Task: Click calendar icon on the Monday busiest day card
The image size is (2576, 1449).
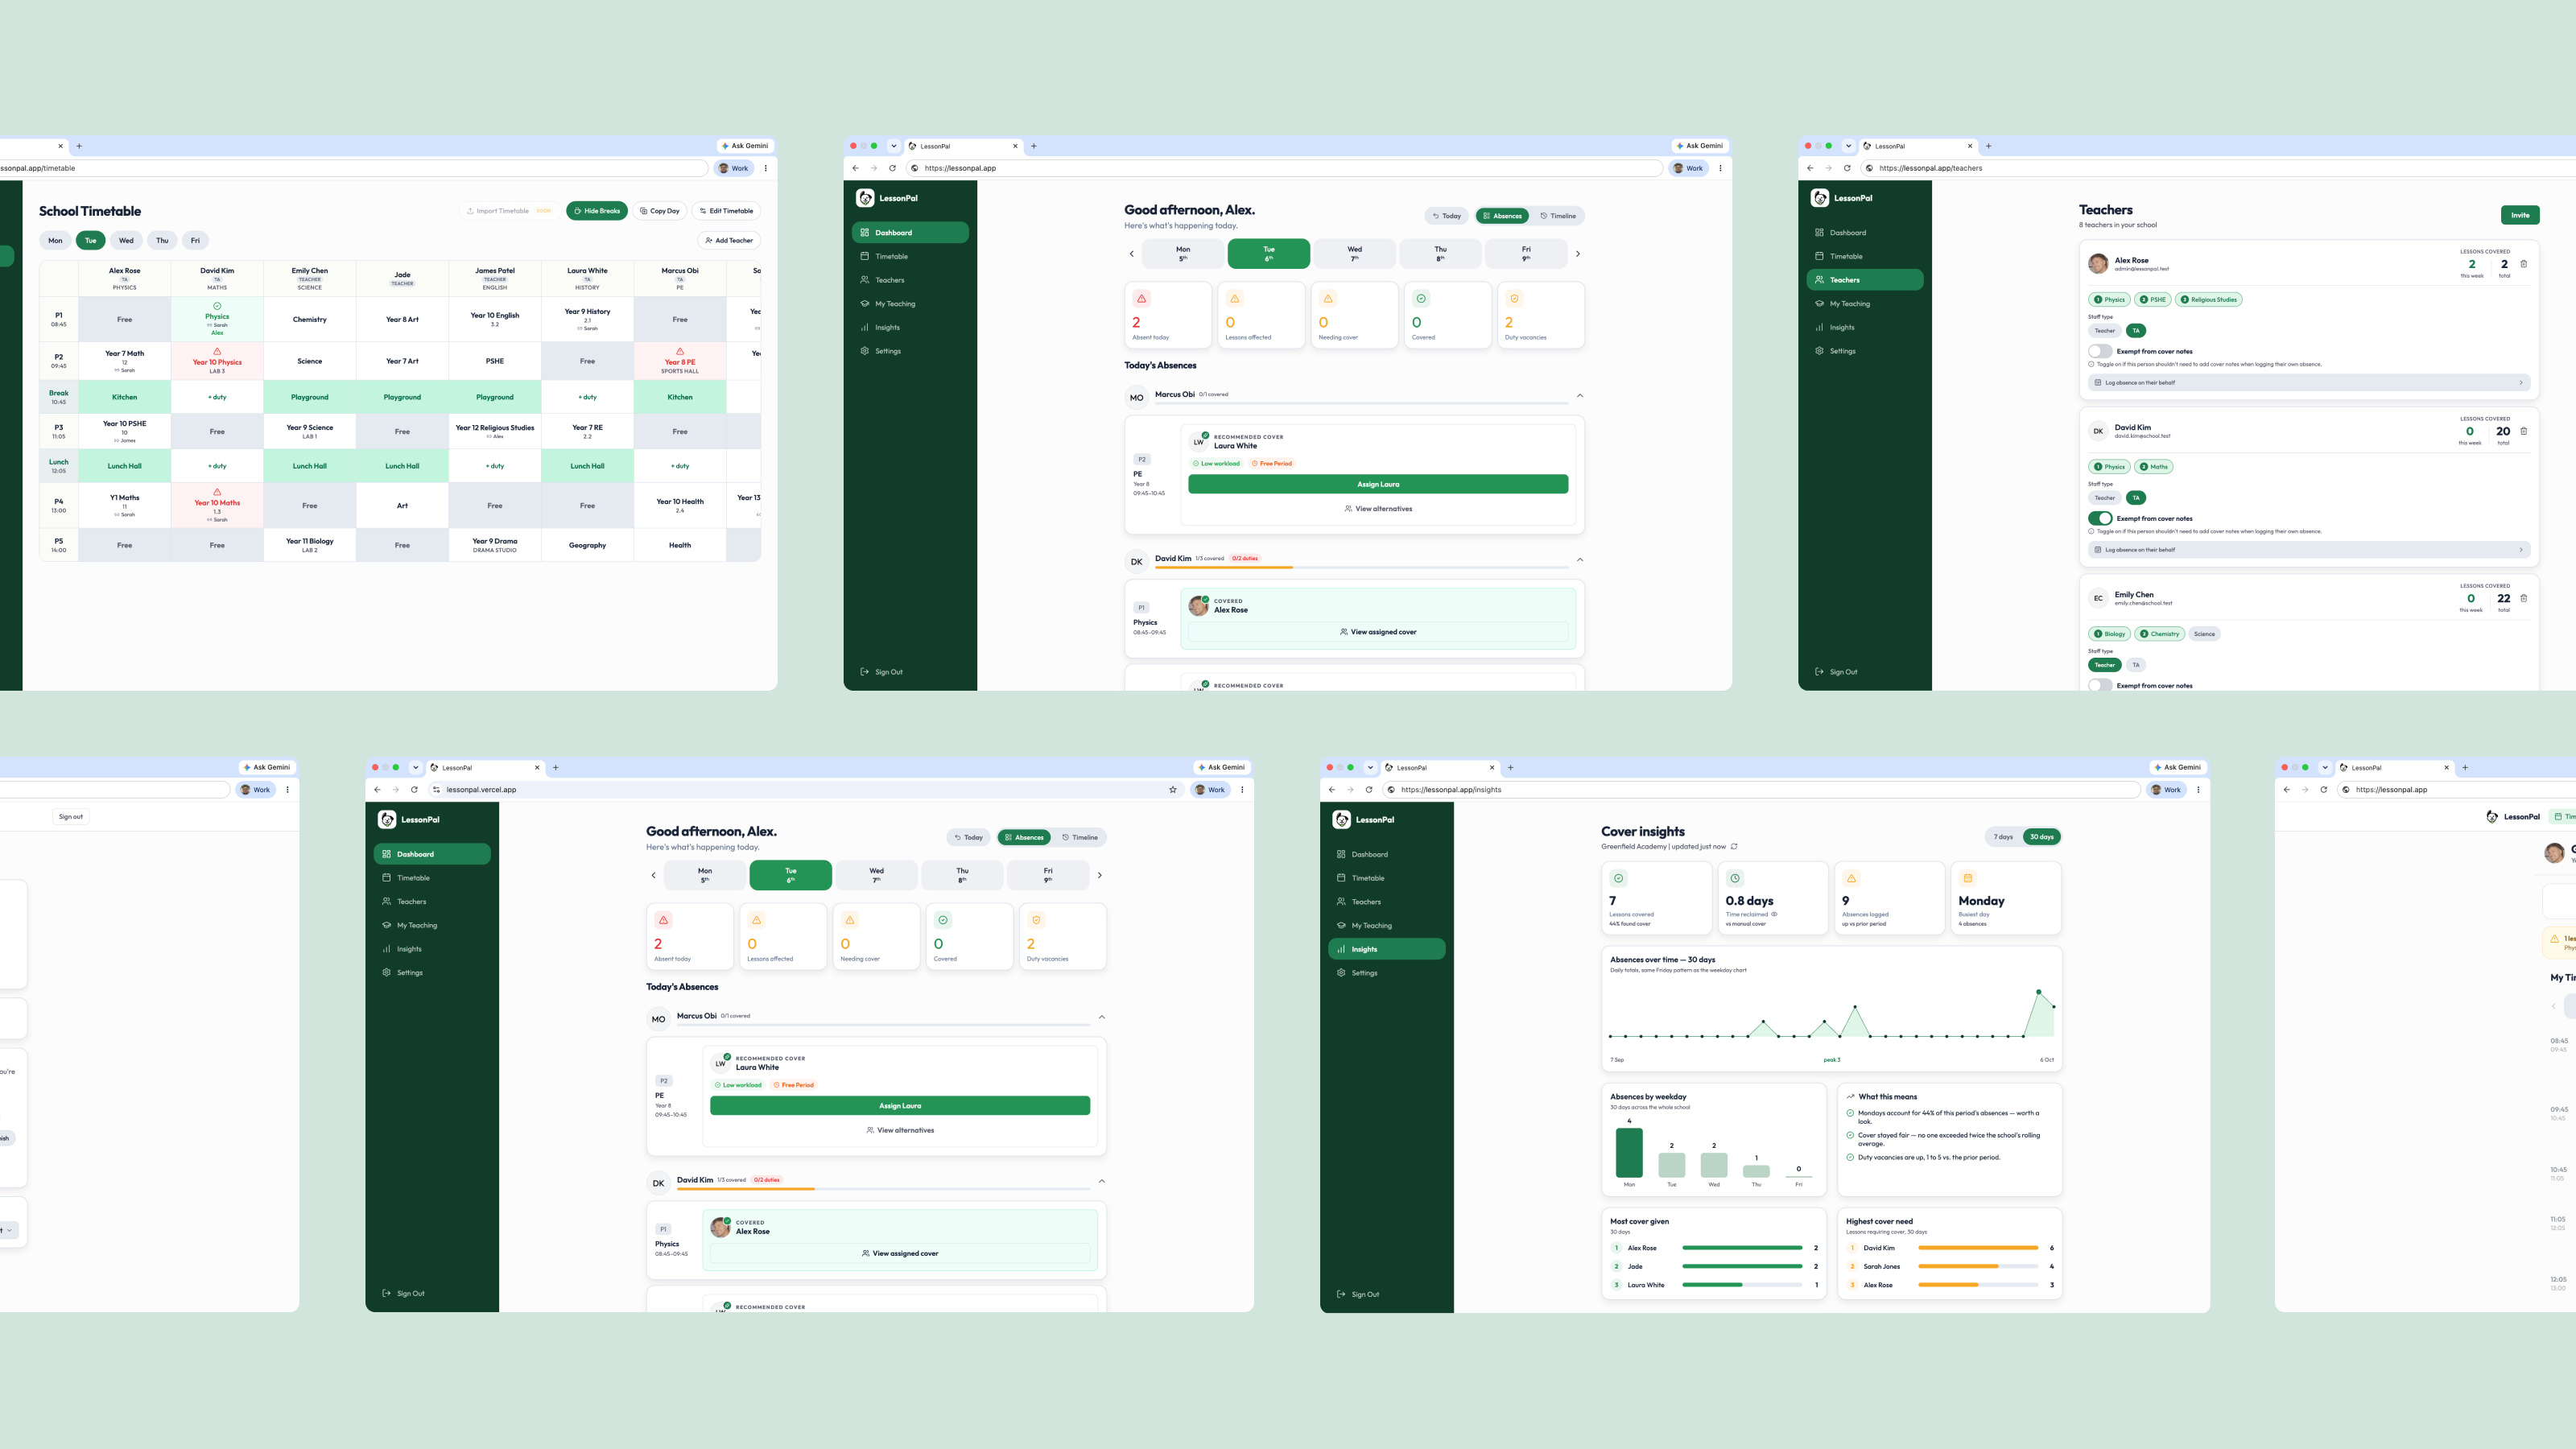Action: tap(1967, 878)
